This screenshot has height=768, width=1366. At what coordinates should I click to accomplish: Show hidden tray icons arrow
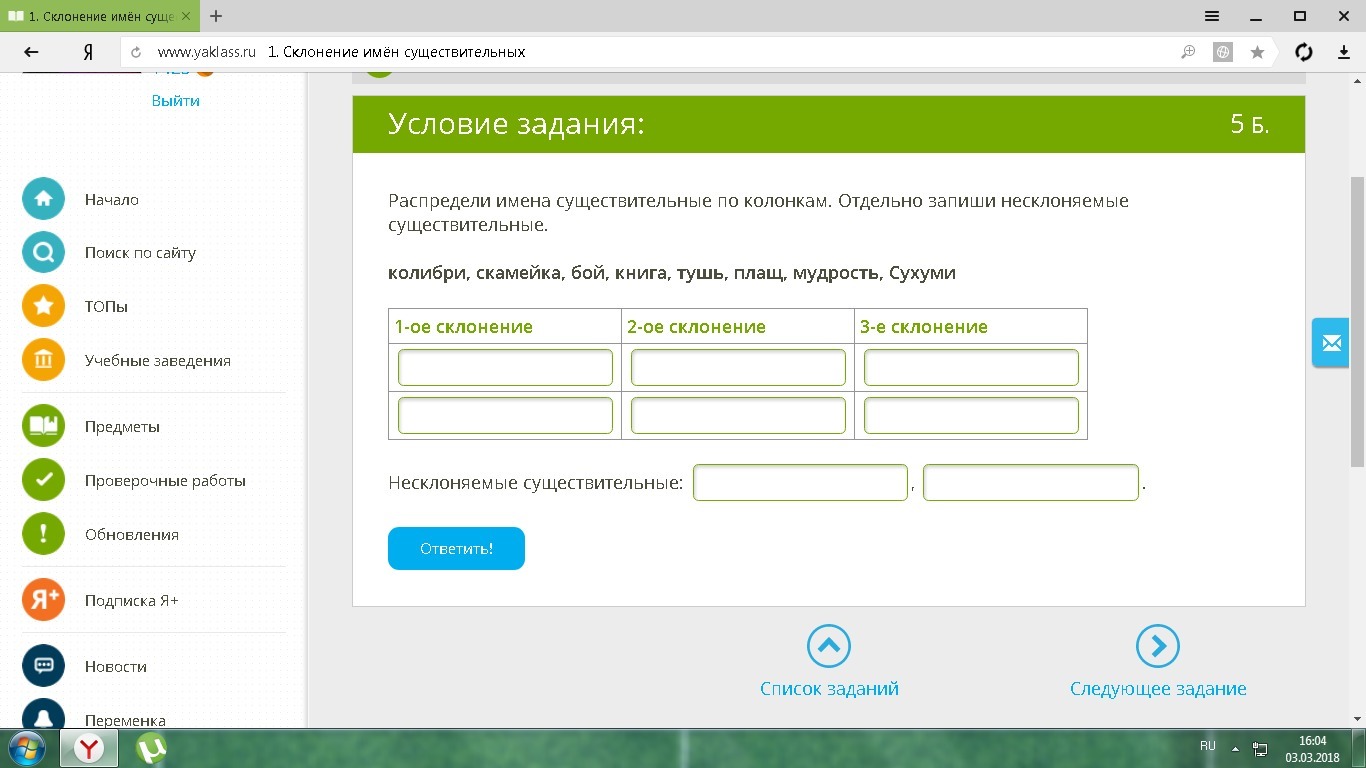1235,747
